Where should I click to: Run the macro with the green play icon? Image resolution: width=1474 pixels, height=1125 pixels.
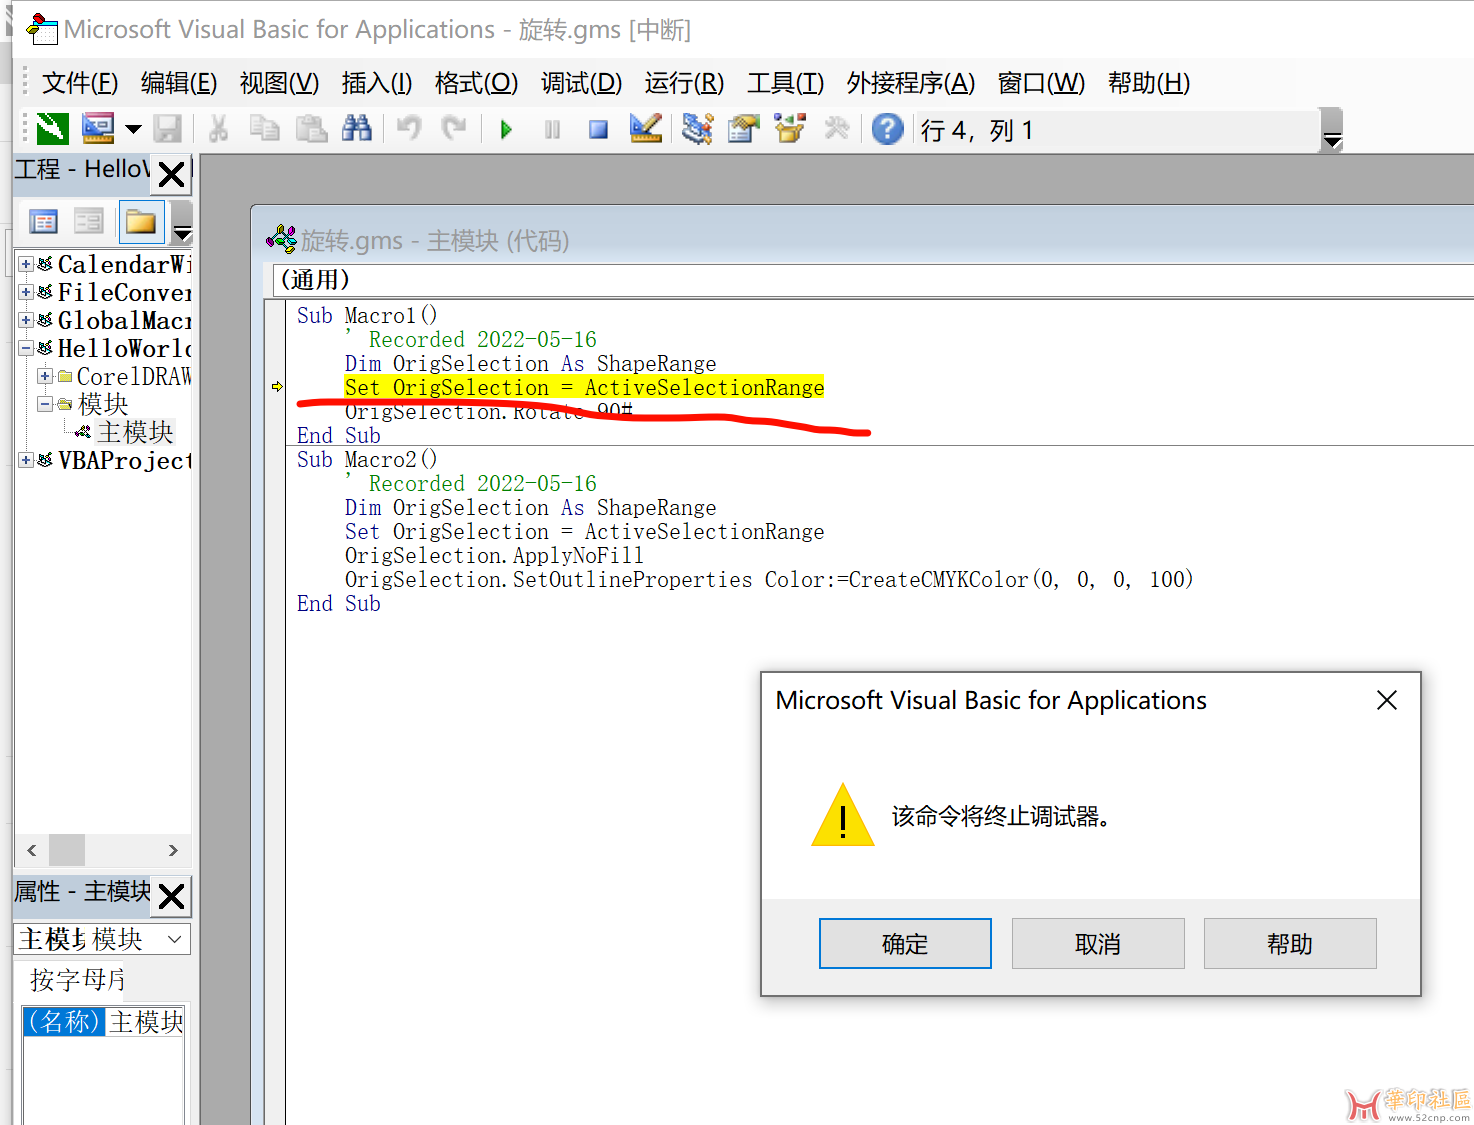[x=506, y=129]
